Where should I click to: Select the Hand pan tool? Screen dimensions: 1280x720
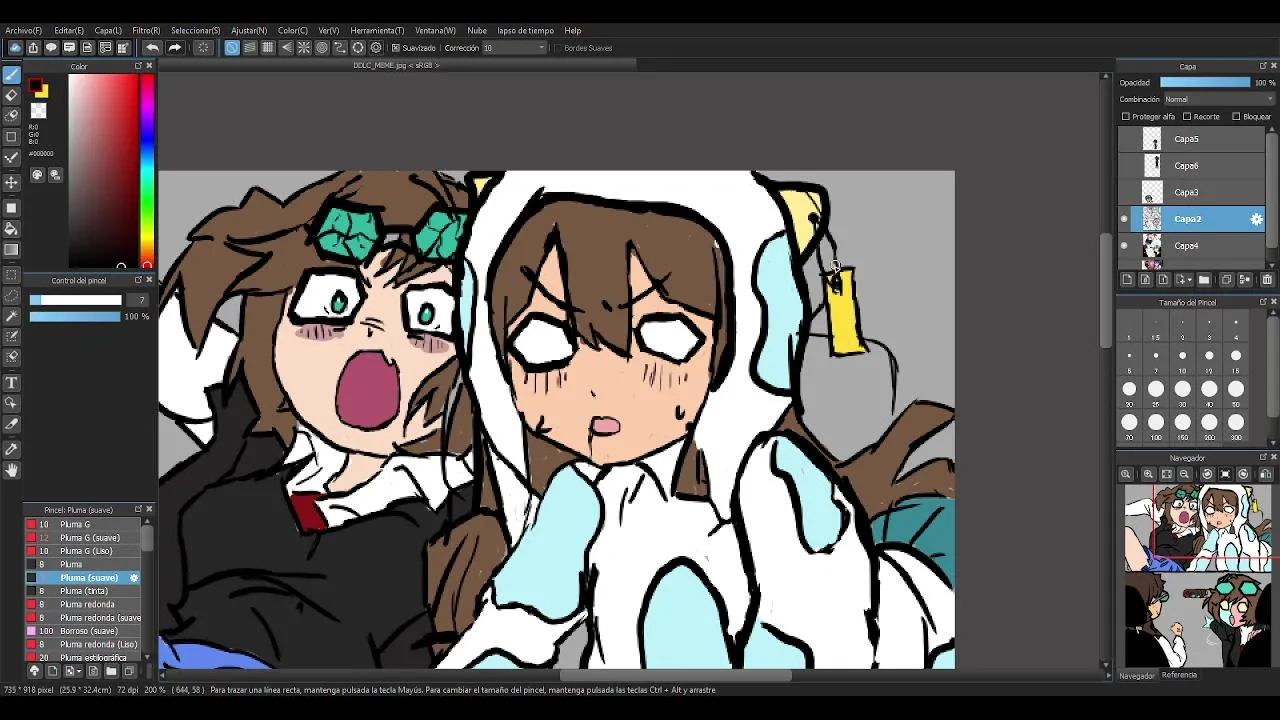click(x=12, y=470)
